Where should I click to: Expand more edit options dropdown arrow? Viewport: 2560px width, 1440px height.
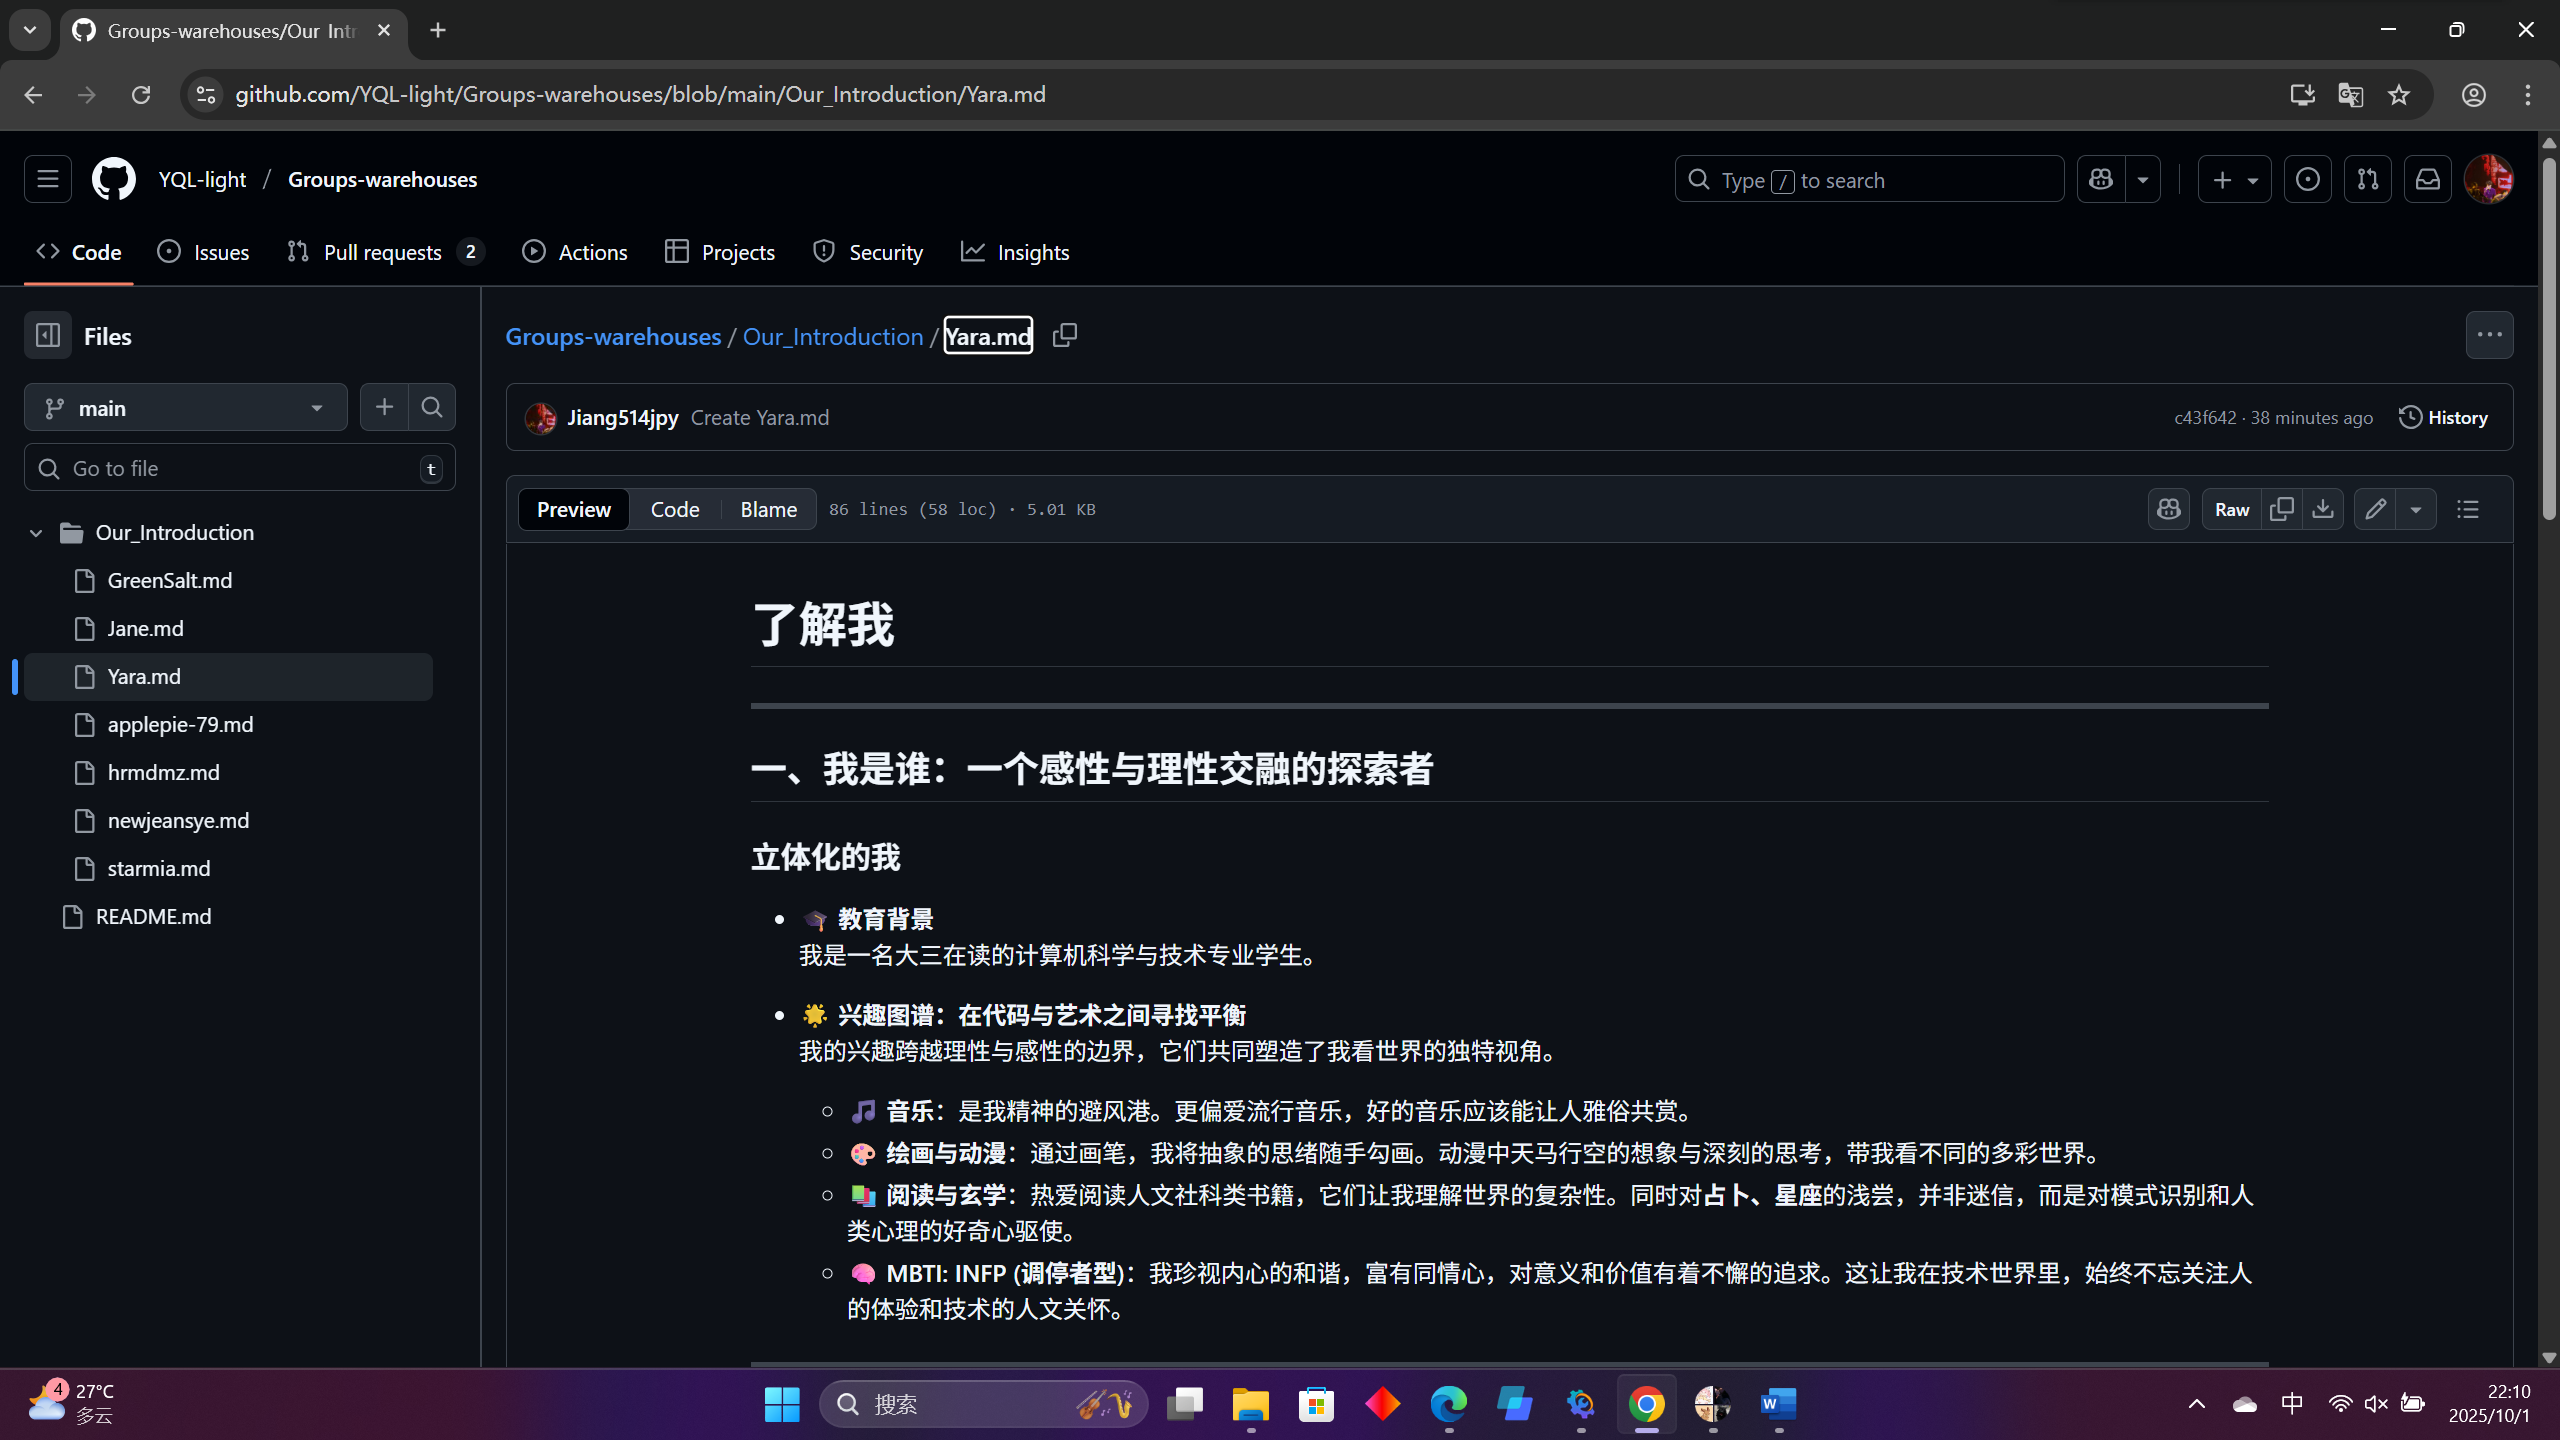point(2416,510)
